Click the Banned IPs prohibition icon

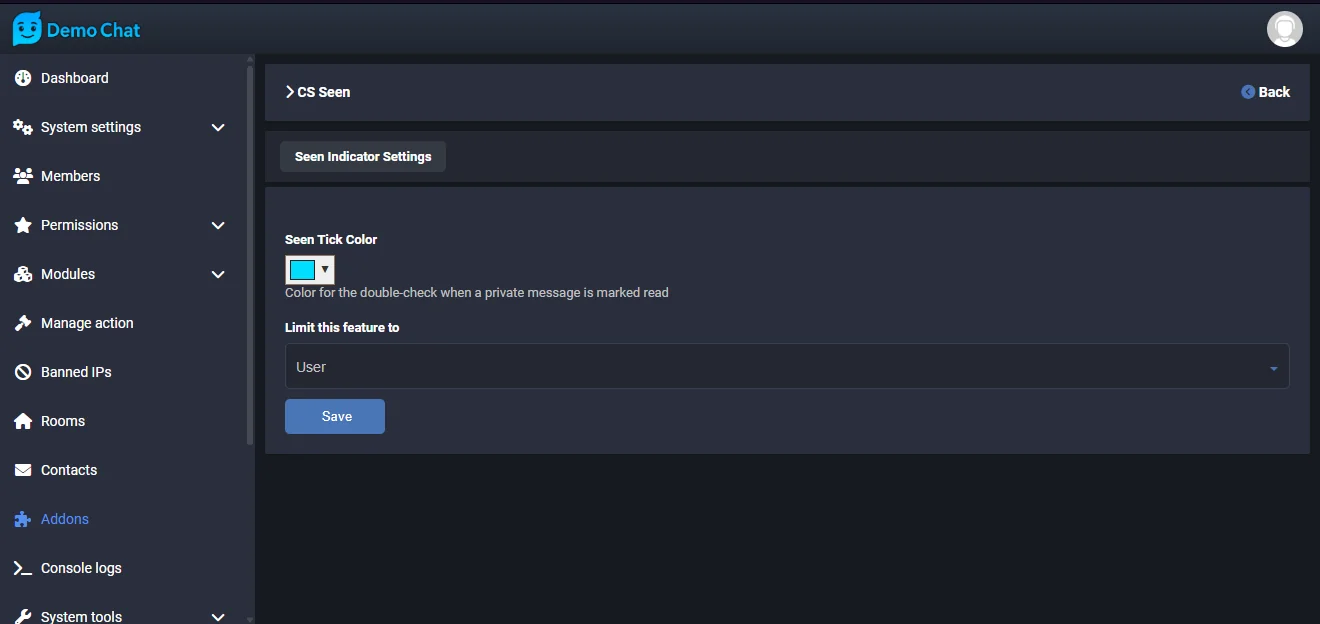click(23, 372)
